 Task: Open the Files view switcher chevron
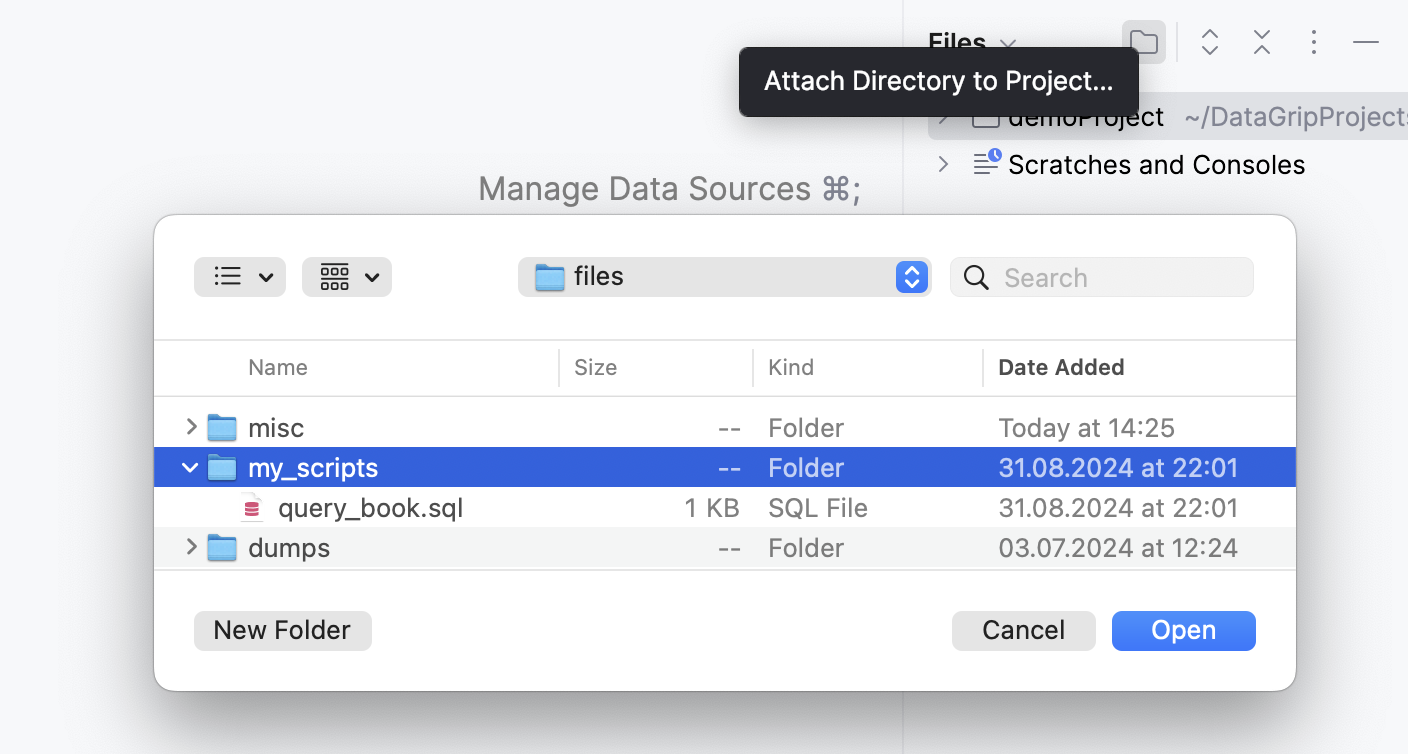[x=1008, y=45]
